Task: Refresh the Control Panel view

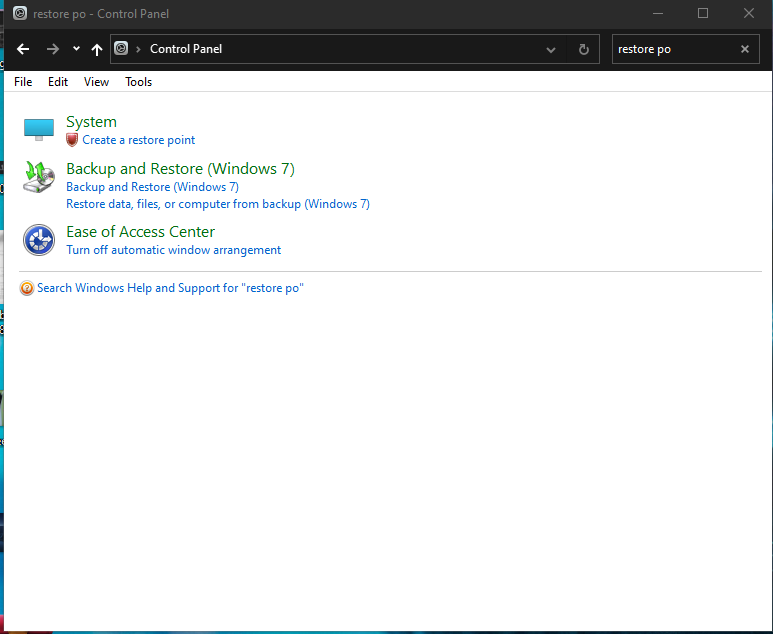Action: click(x=584, y=49)
